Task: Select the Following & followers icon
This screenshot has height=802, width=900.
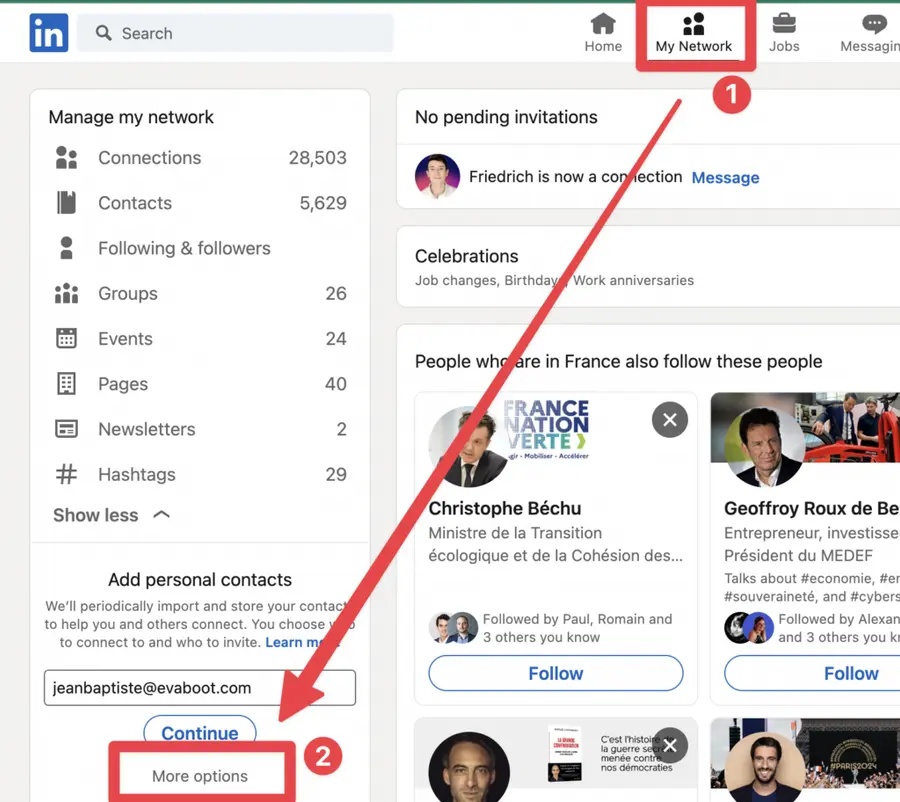Action: tap(66, 248)
